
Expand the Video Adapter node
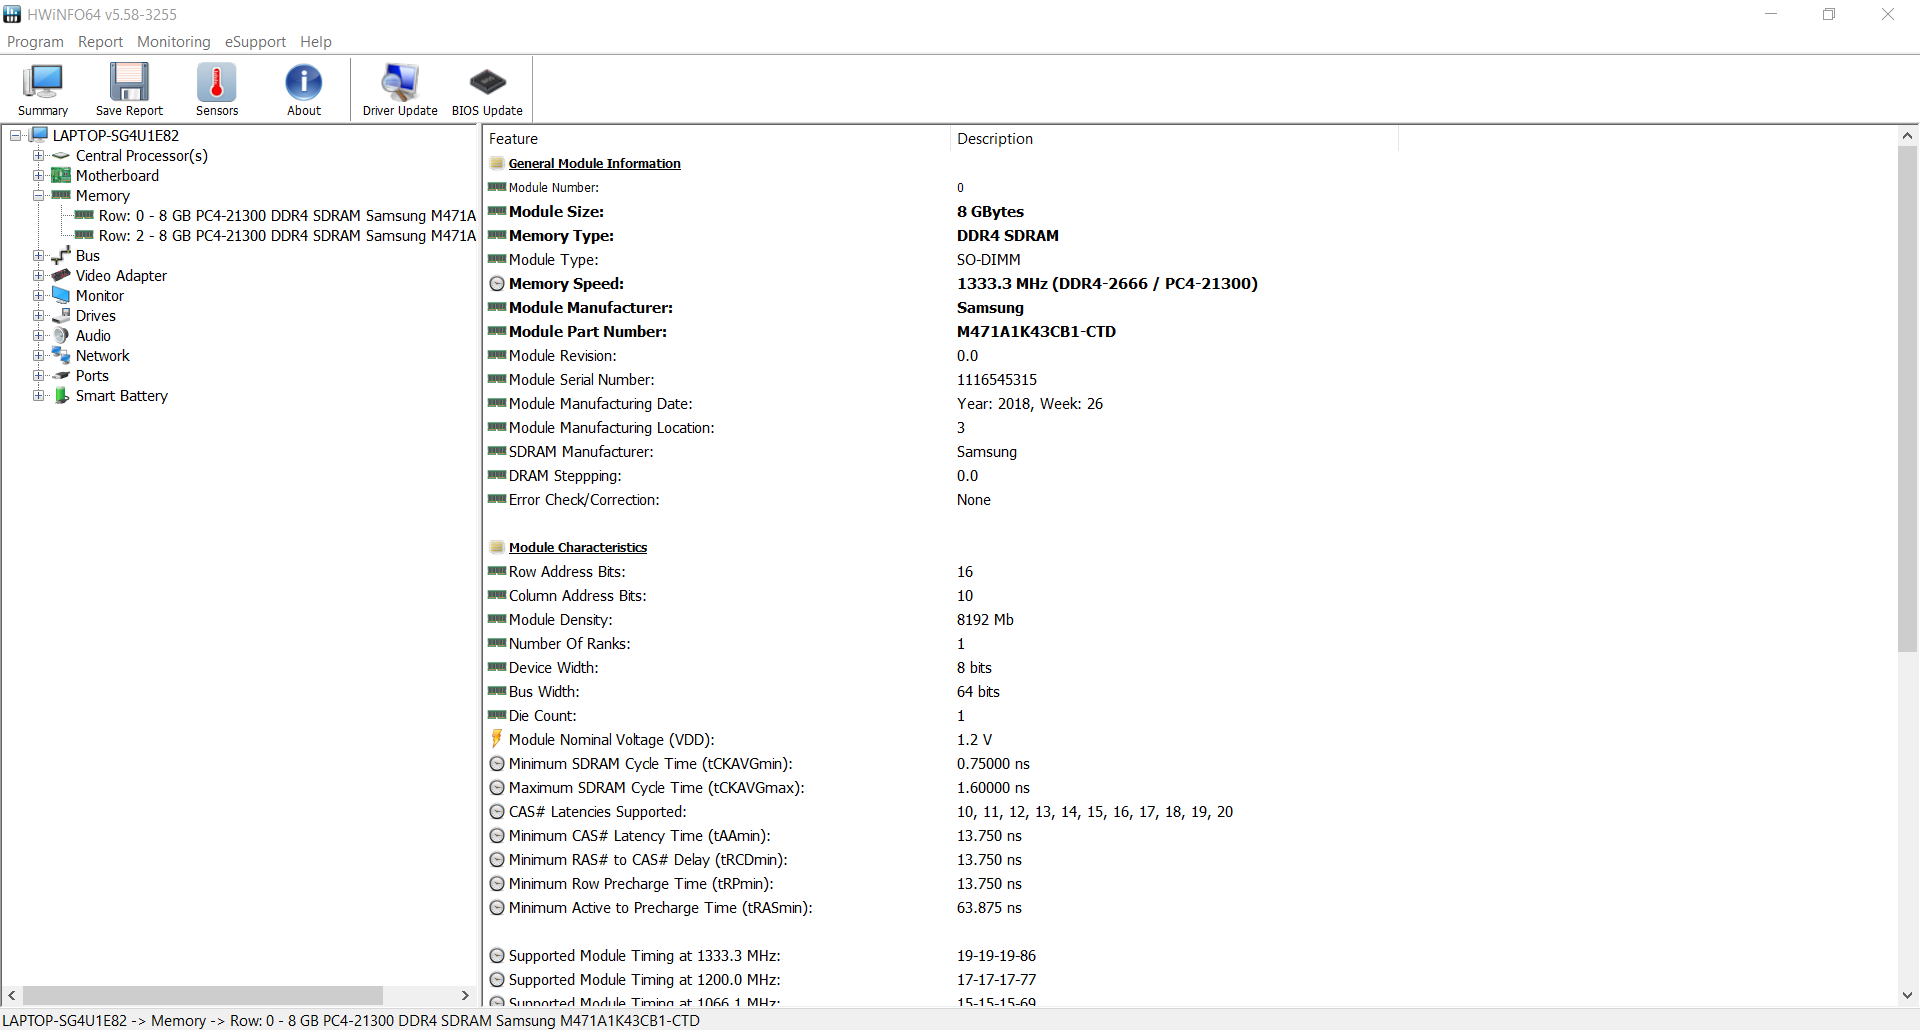[38, 275]
